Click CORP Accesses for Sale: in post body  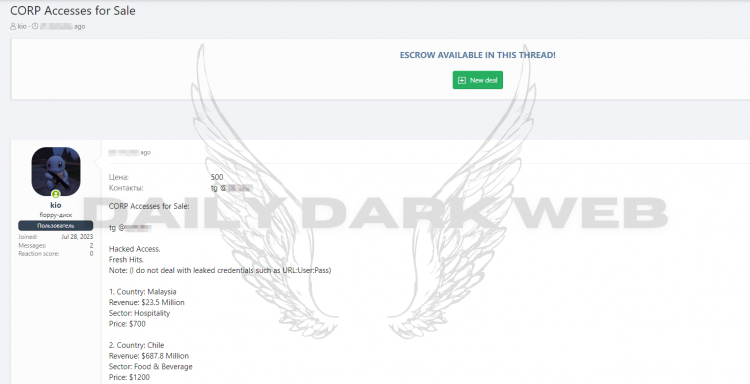pos(149,206)
